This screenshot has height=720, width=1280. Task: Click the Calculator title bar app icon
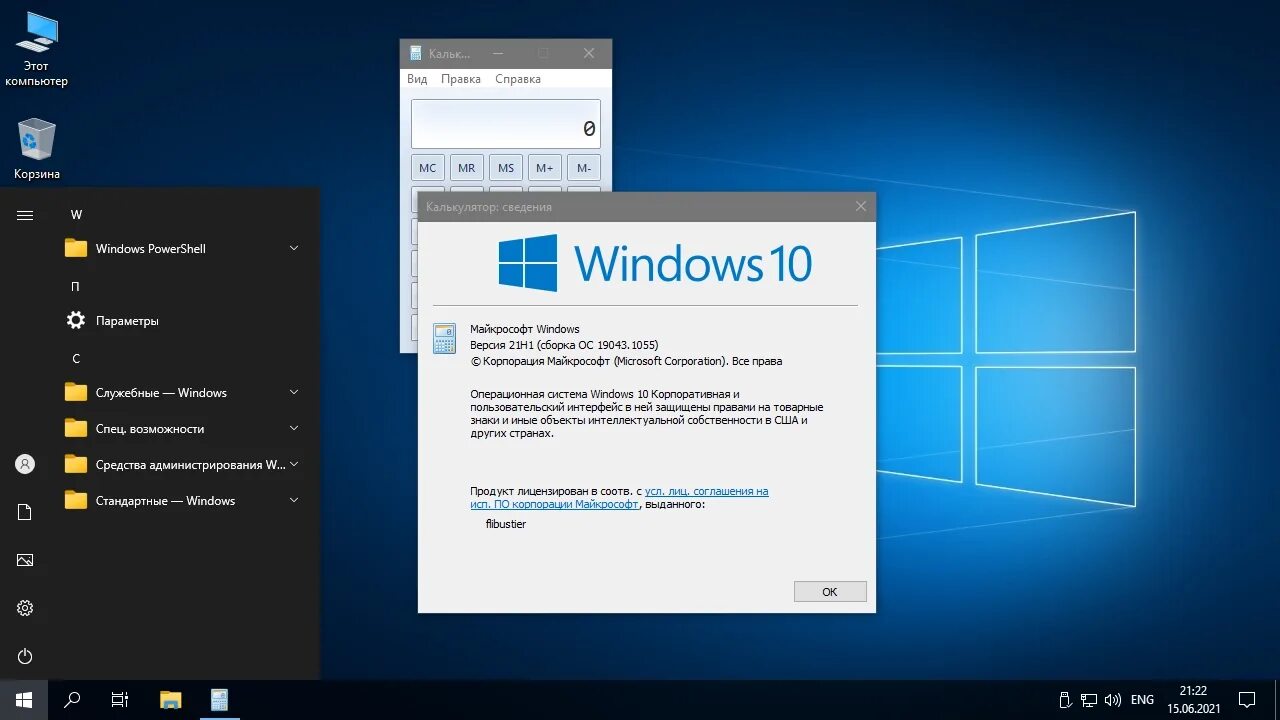[x=415, y=53]
